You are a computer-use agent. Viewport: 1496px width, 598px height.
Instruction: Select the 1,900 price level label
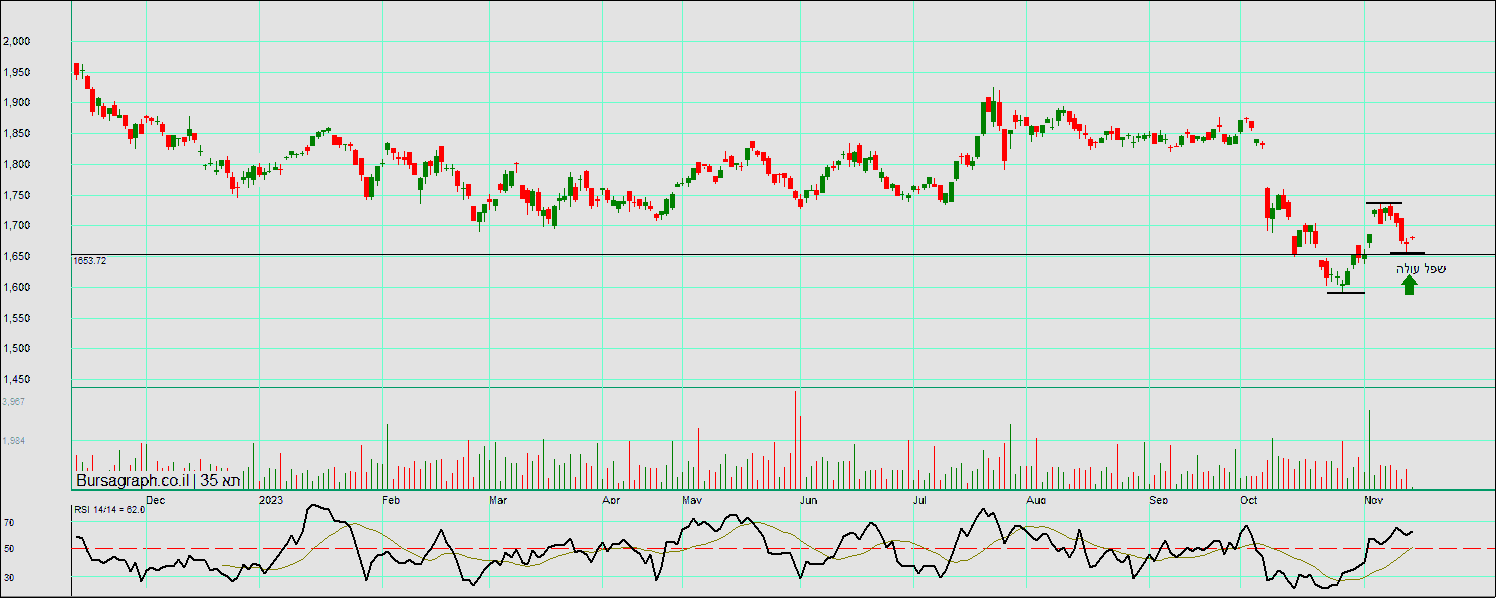[17, 102]
